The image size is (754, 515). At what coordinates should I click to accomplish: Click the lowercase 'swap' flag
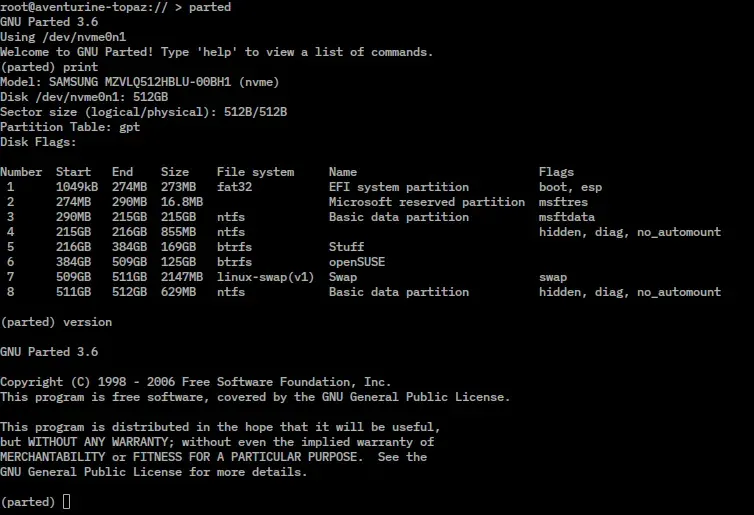553,277
